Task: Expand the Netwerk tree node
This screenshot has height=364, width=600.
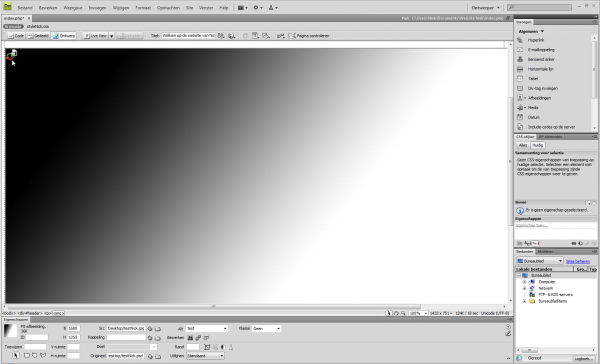Action: [x=525, y=288]
